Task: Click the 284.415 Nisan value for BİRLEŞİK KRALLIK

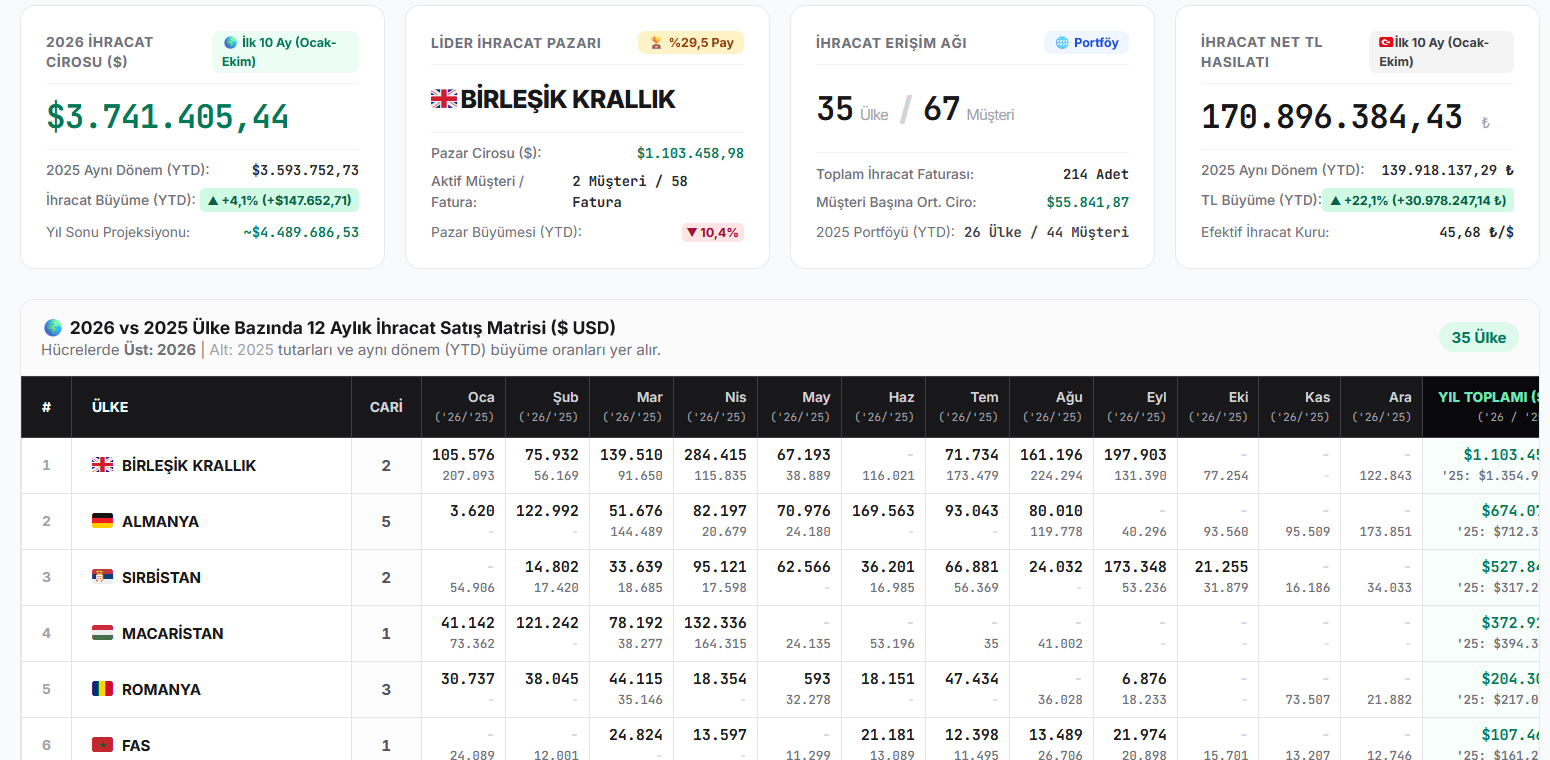Action: pyautogui.click(x=715, y=455)
